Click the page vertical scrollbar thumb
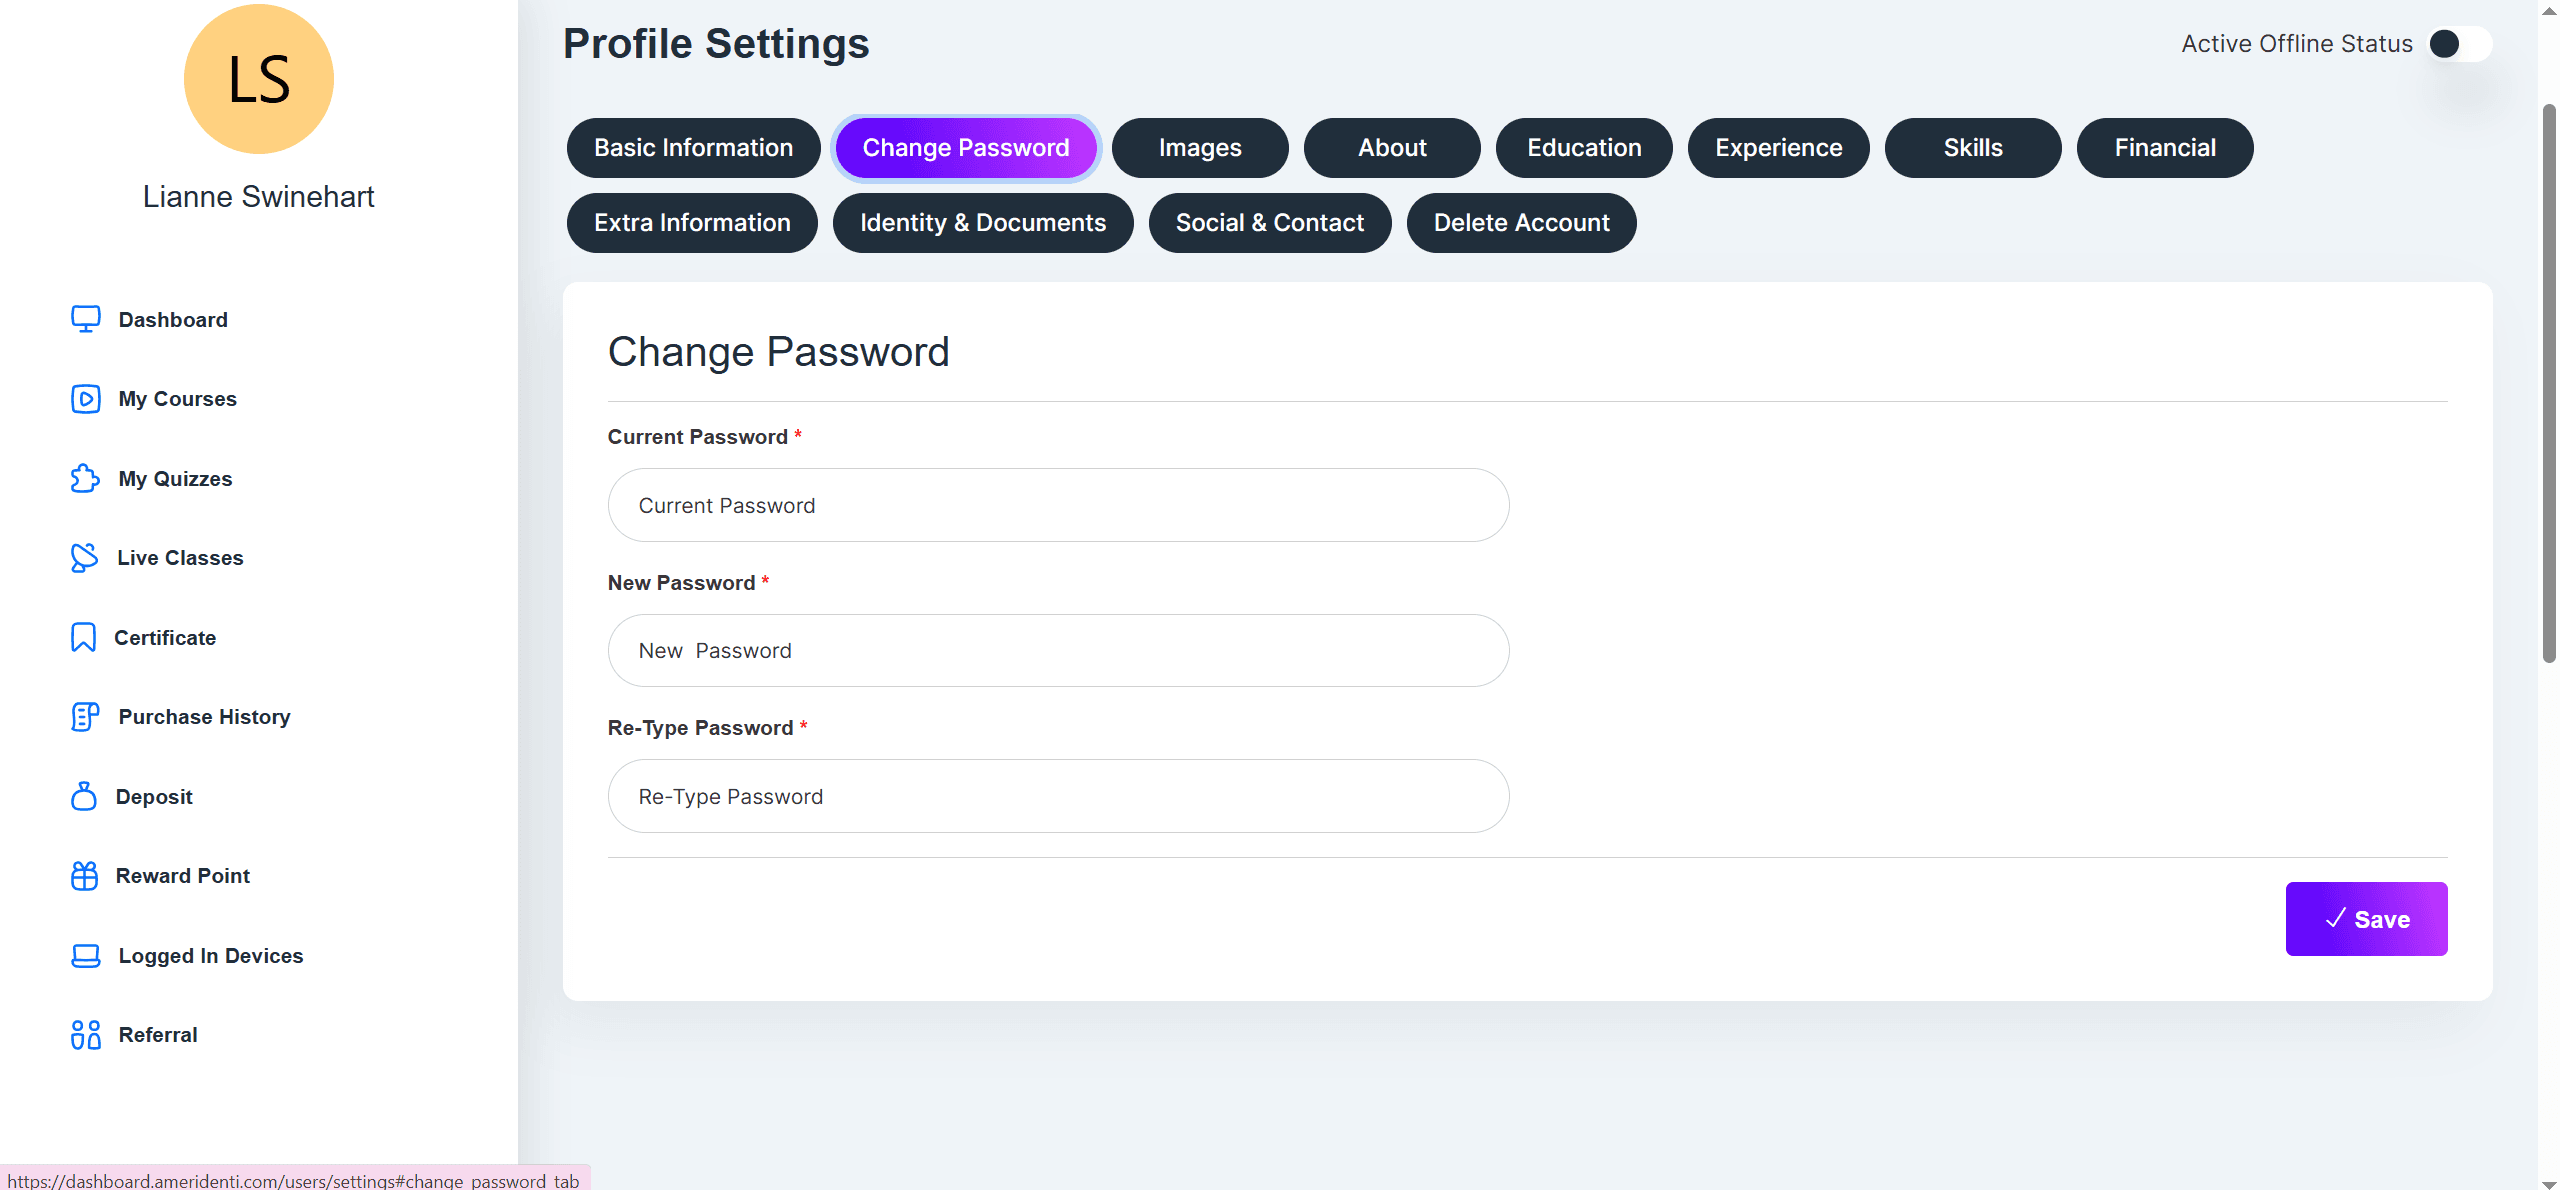The height and width of the screenshot is (1190, 2560). 2549,382
